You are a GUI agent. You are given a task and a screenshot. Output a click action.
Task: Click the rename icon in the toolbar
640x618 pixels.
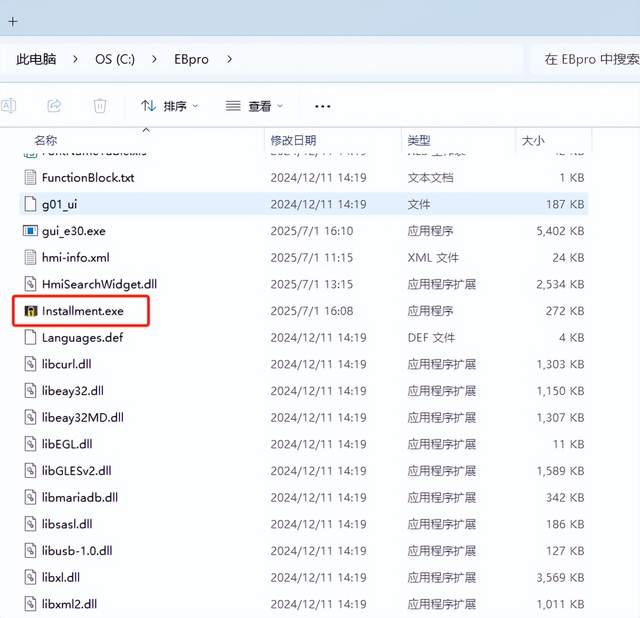(8, 105)
